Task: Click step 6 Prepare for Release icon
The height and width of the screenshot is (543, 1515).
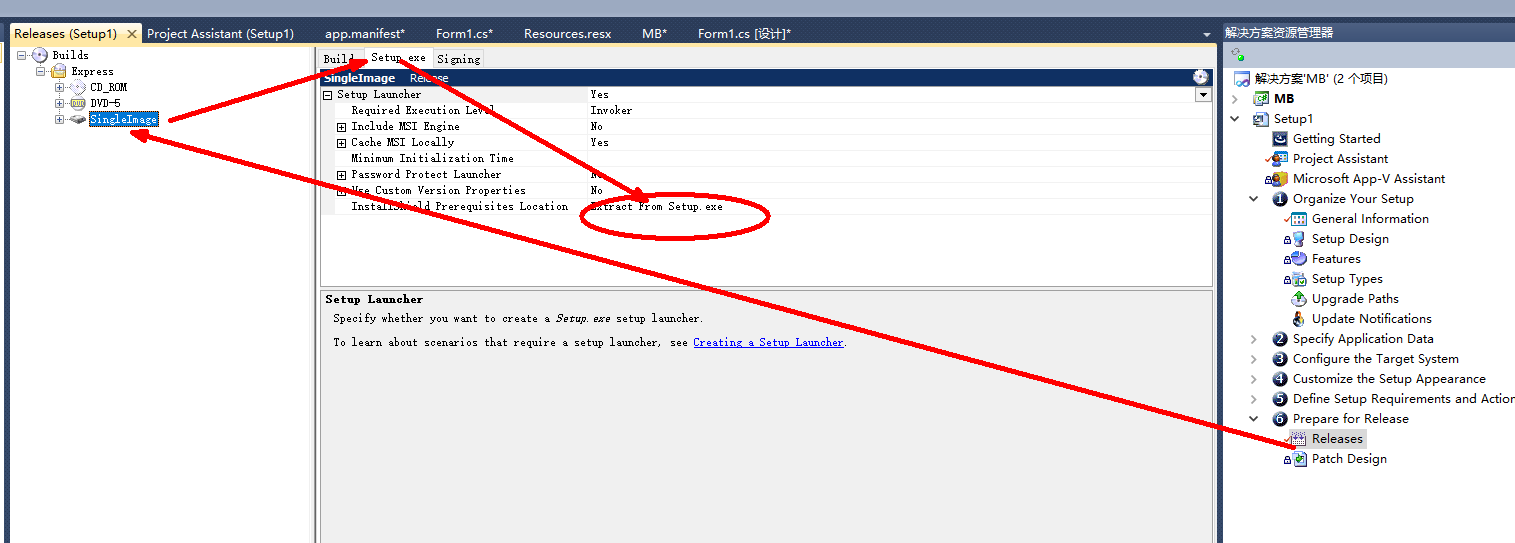Action: (x=1280, y=418)
